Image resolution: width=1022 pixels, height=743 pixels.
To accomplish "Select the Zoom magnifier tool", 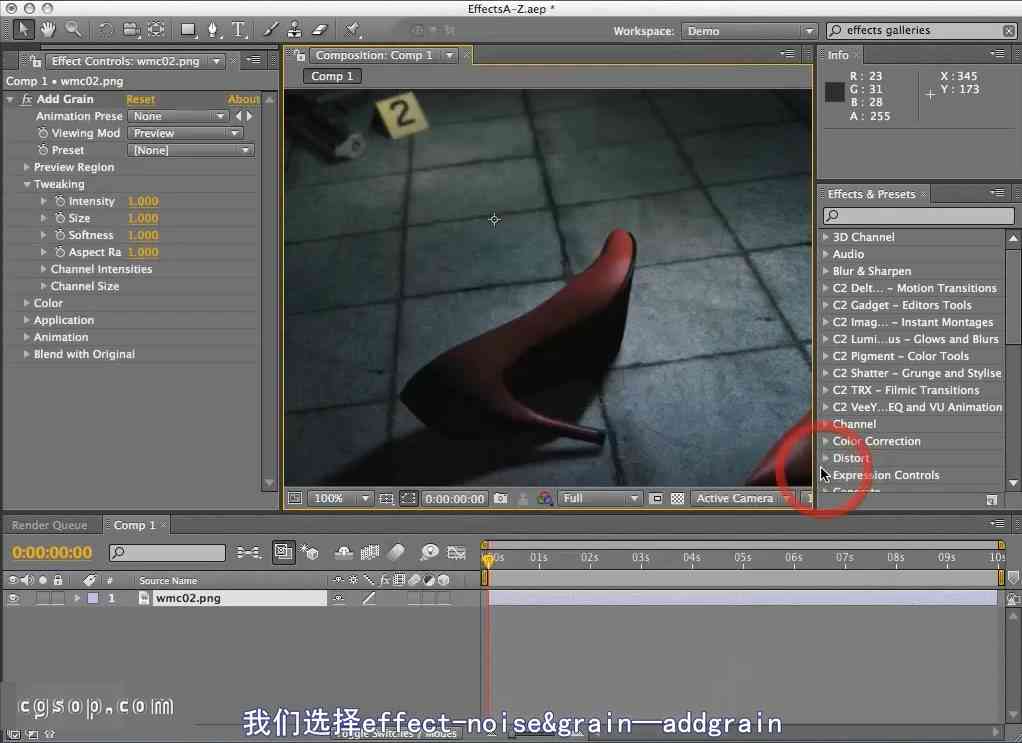I will pyautogui.click(x=73, y=30).
